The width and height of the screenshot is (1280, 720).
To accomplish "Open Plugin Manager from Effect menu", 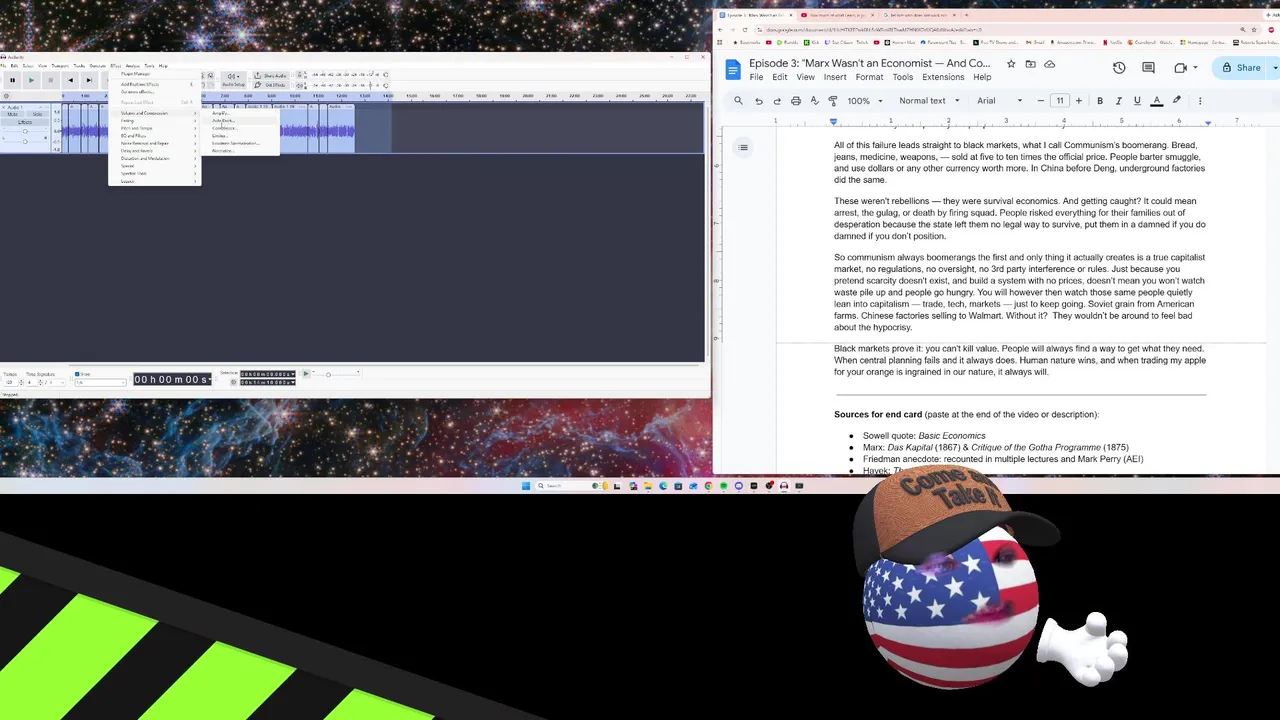I will coord(155,74).
